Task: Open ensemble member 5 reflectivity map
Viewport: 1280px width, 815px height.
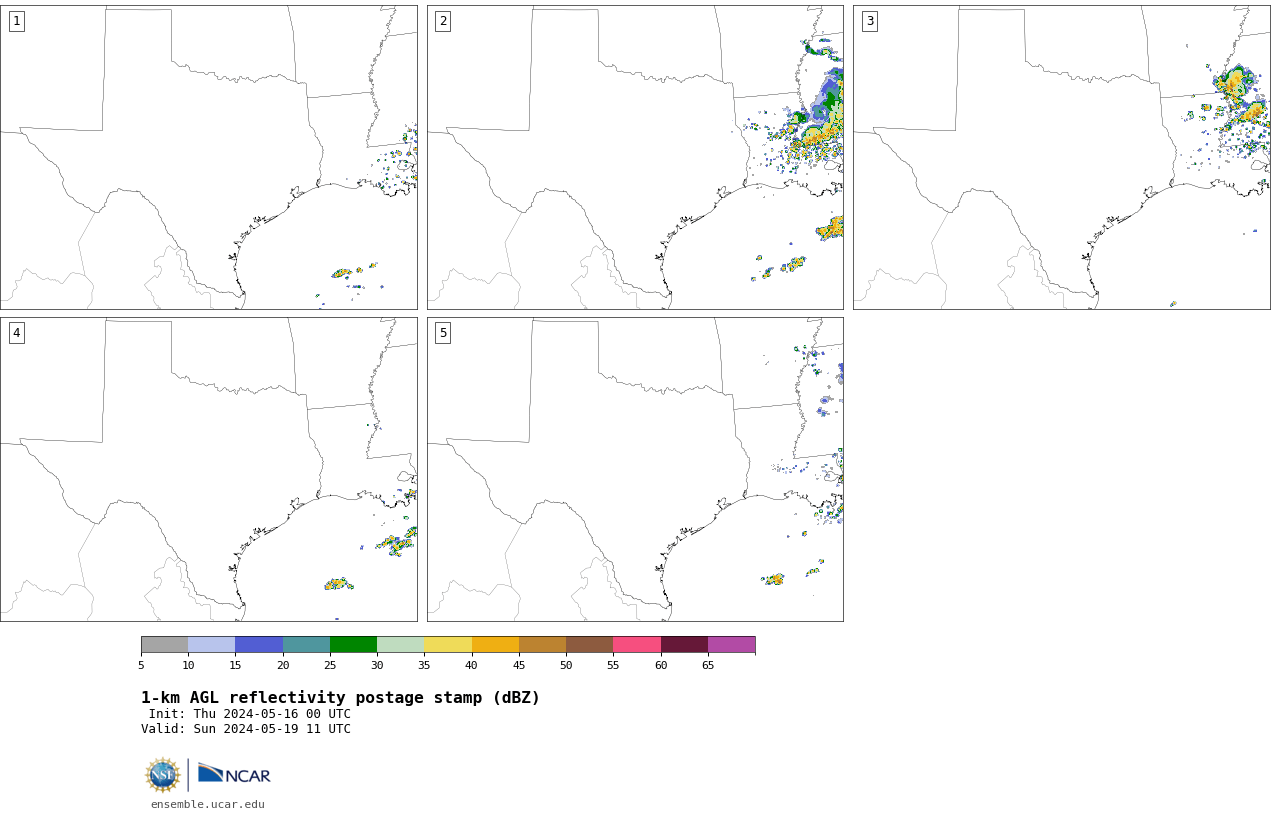Action: click(x=635, y=469)
